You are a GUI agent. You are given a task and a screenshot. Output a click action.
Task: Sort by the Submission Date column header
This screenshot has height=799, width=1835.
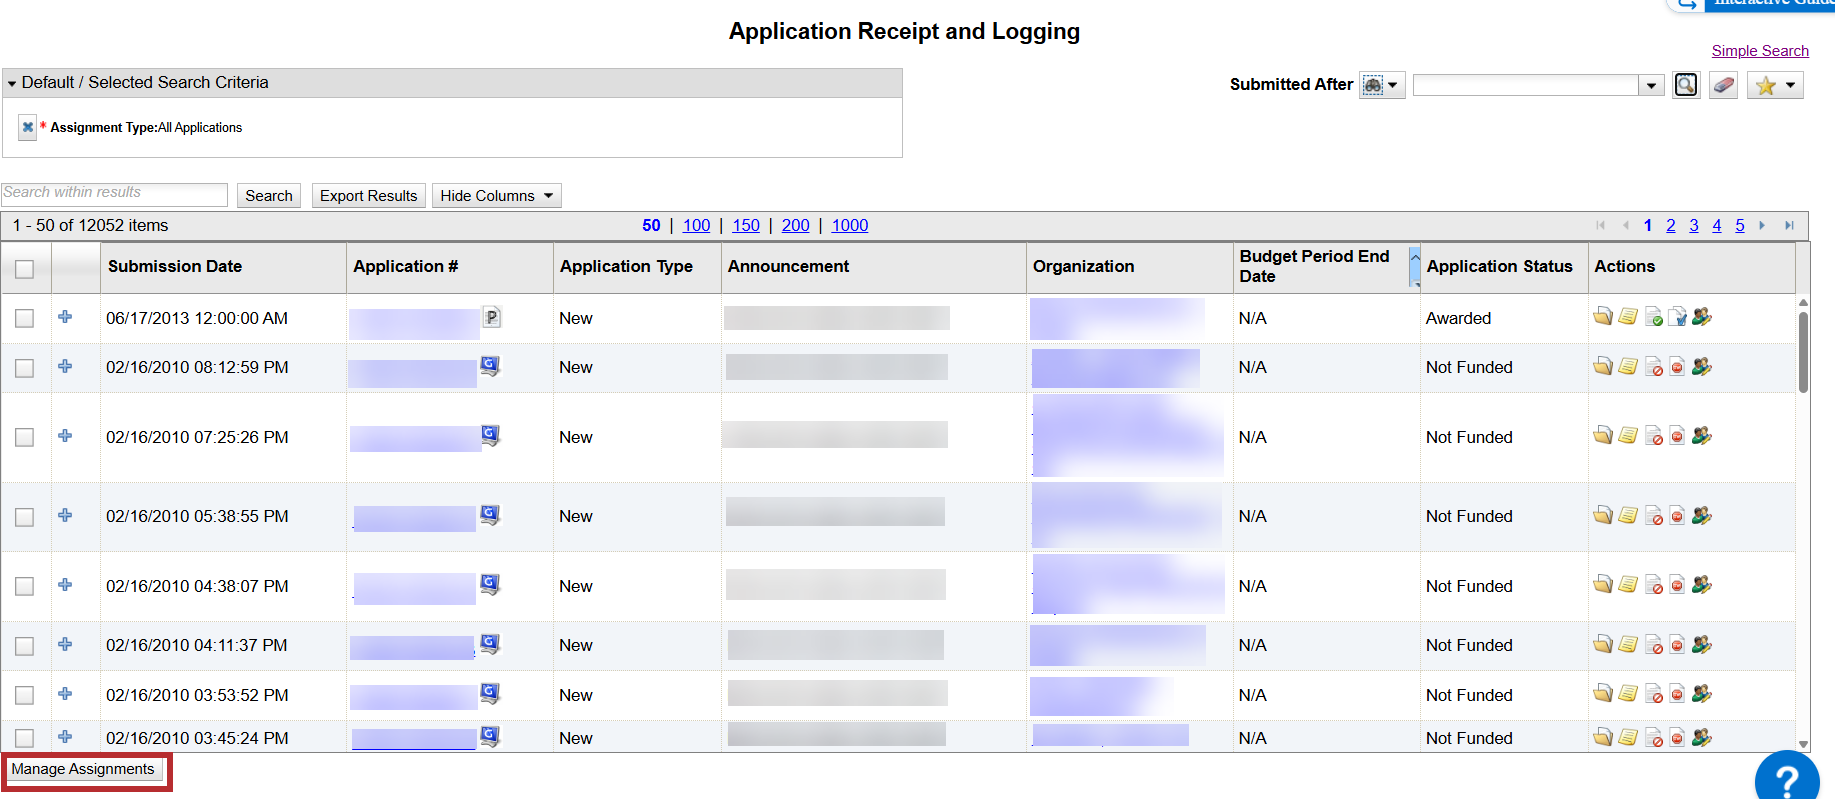[x=175, y=266]
